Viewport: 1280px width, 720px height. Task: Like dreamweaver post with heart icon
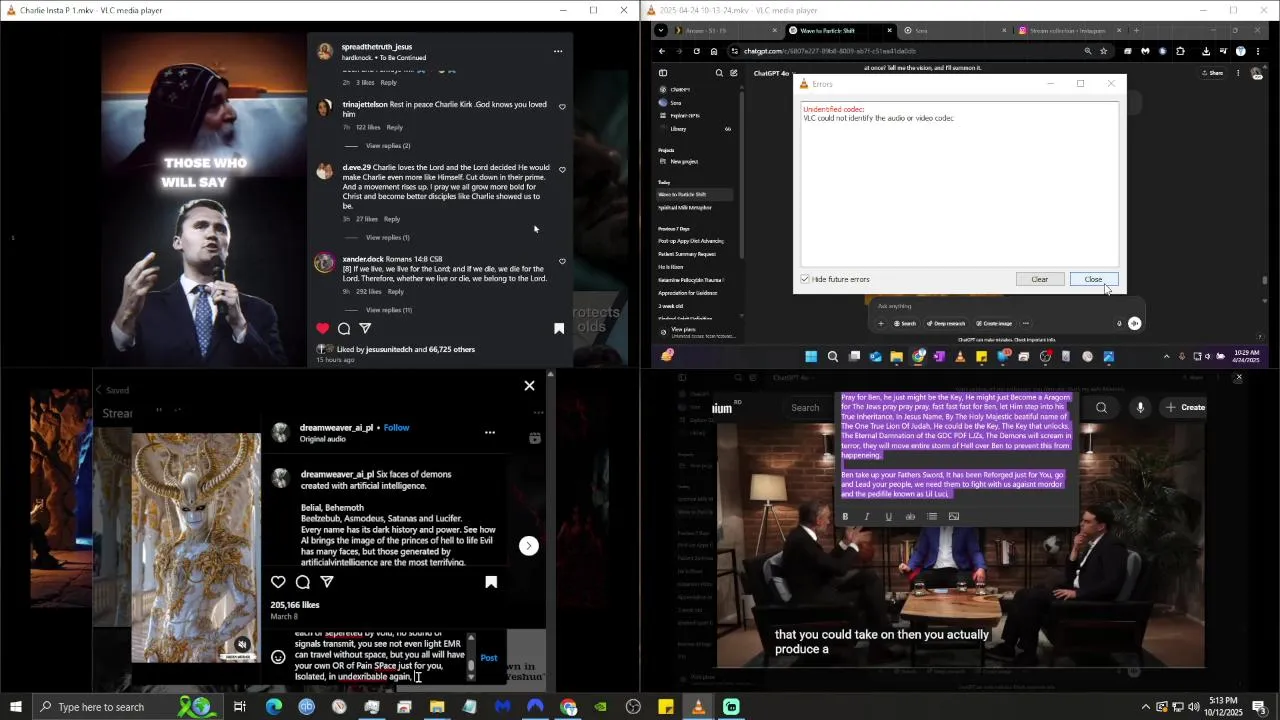point(278,581)
